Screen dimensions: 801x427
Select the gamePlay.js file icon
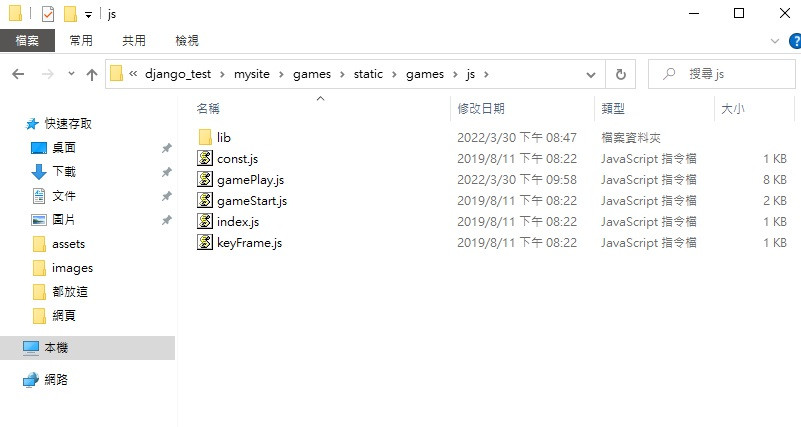[x=205, y=179]
